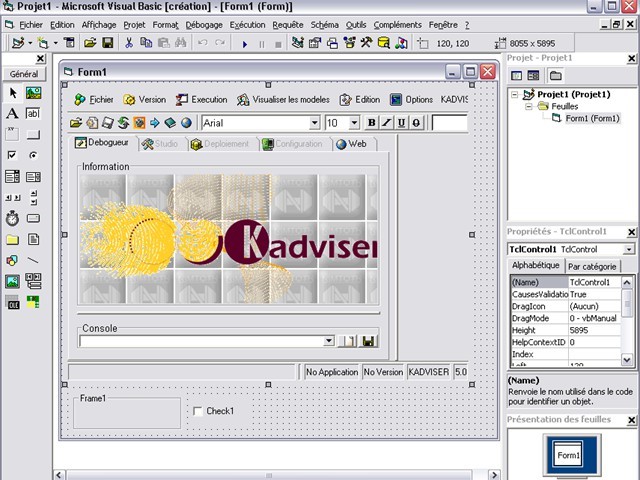
Task: Select the Frame control tool
Action: [13, 134]
